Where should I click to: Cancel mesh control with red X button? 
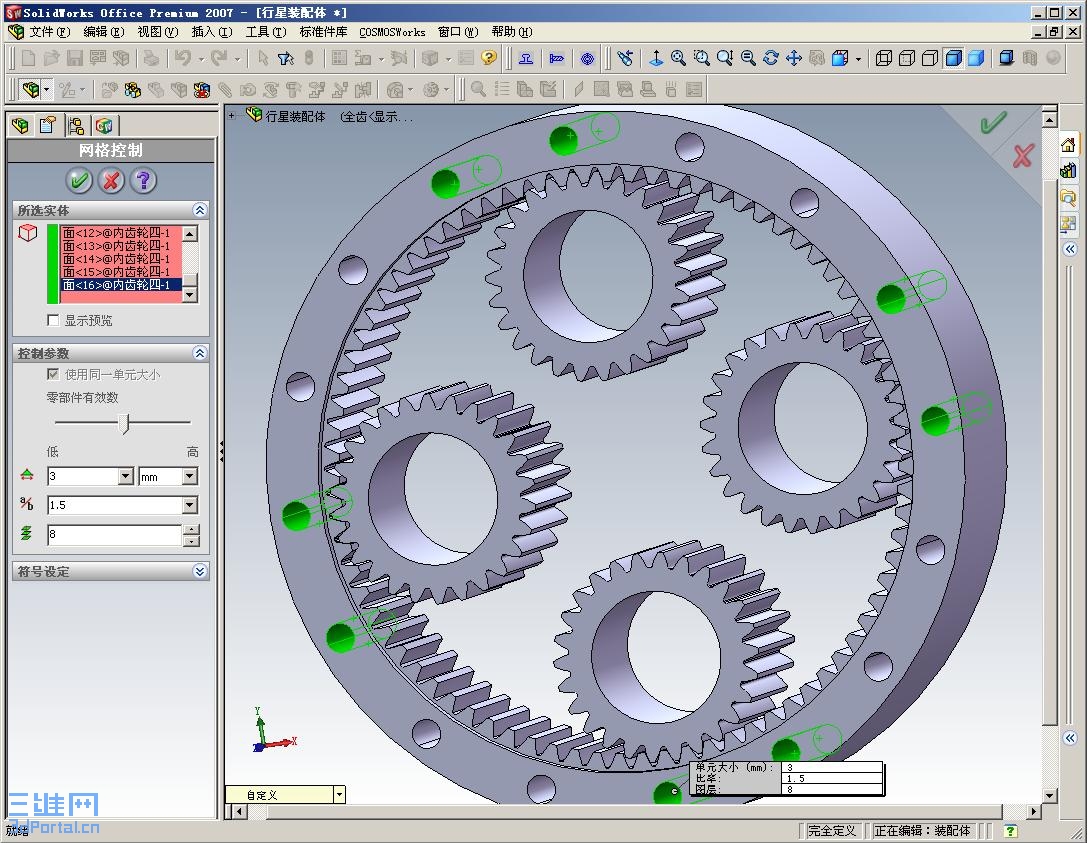point(111,181)
